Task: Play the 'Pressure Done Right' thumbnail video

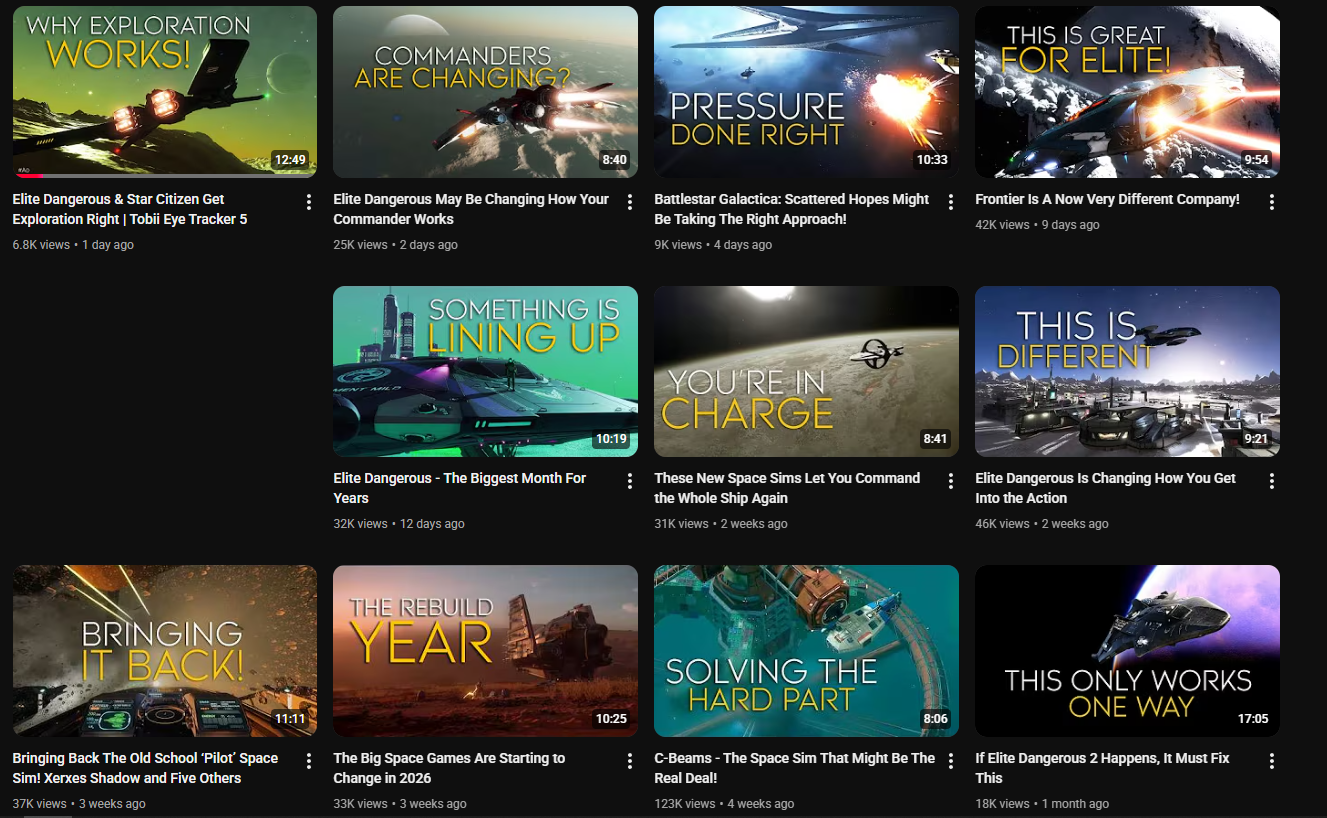Action: pos(806,91)
